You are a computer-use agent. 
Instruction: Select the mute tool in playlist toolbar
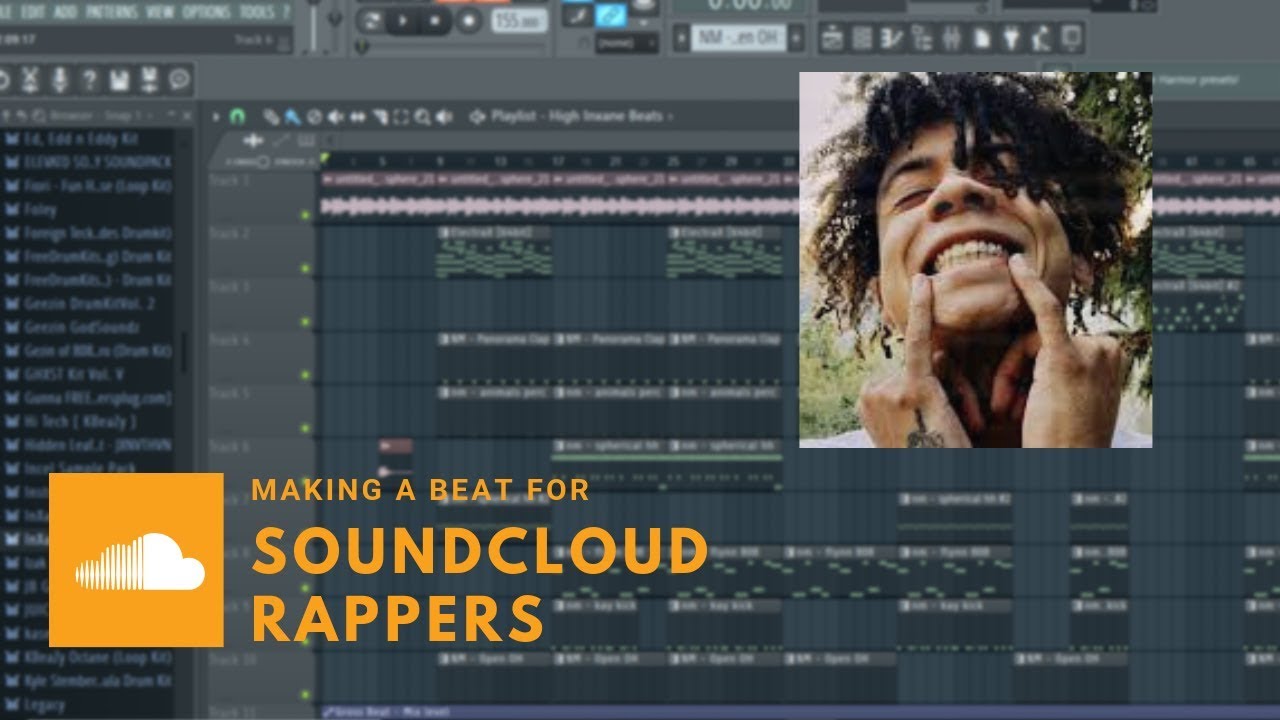click(335, 116)
